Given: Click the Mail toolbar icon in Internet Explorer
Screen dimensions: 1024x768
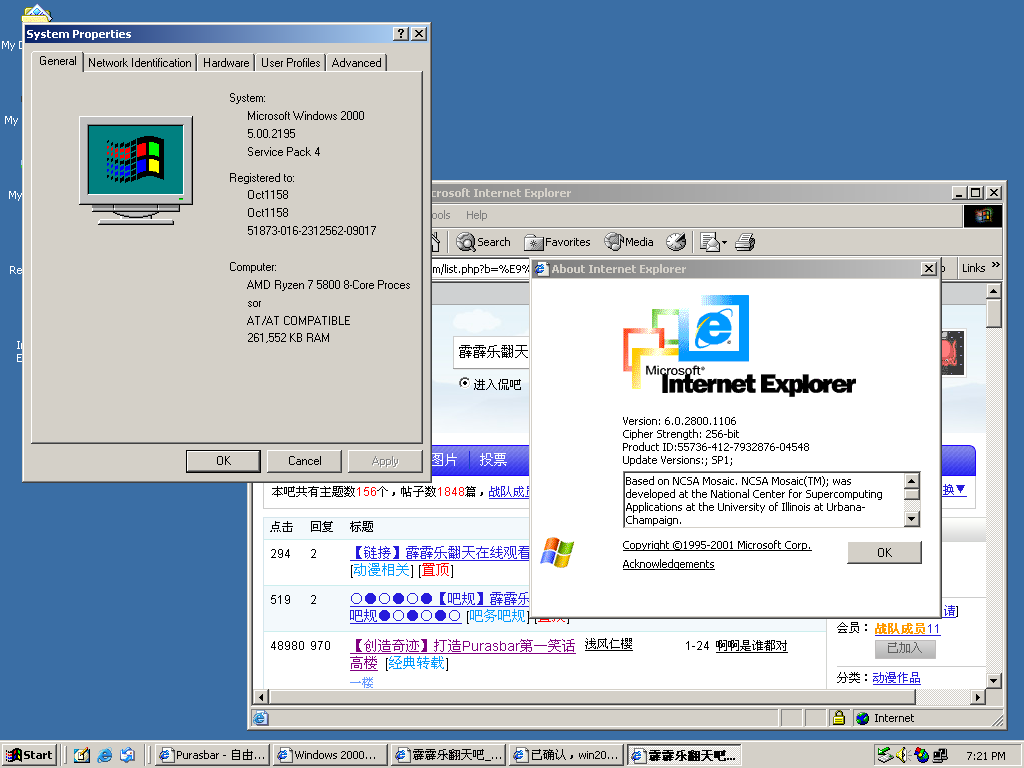Looking at the screenshot, I should (709, 242).
